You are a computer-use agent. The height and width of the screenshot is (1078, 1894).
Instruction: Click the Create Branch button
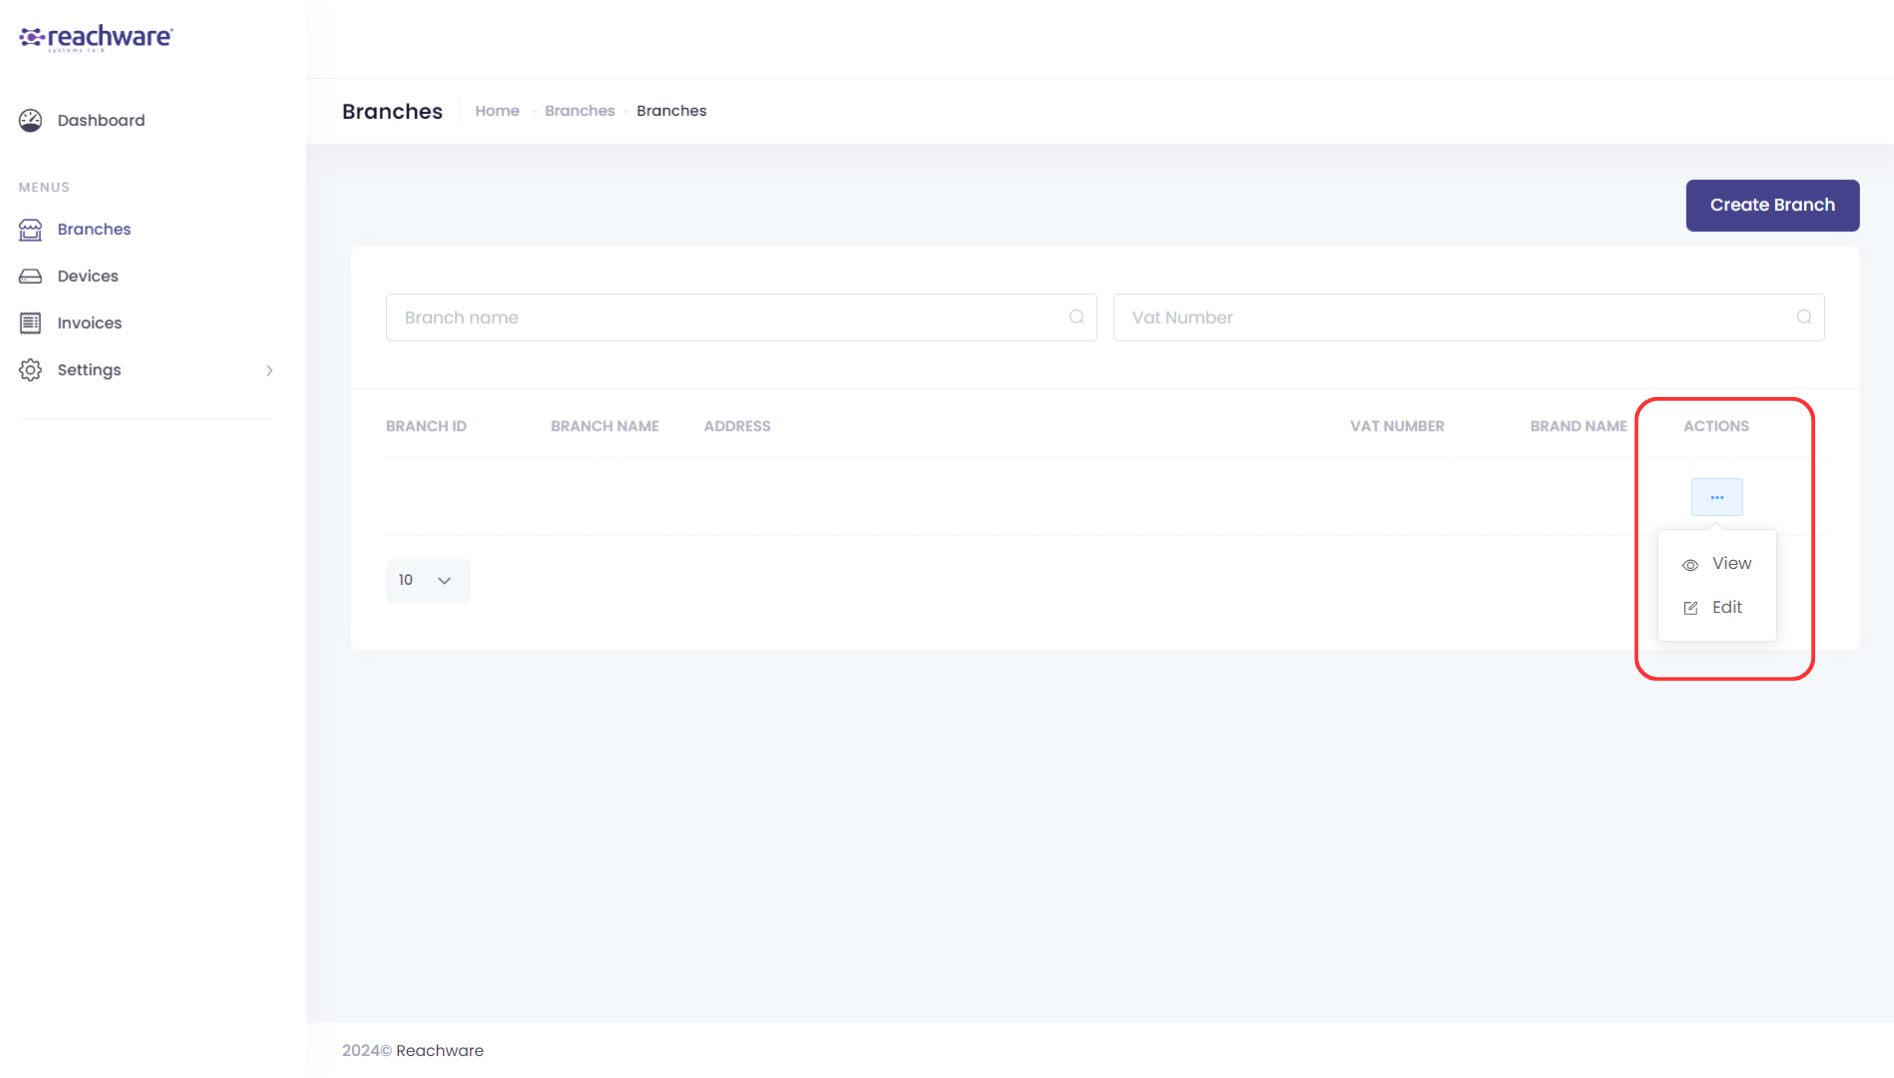click(x=1772, y=205)
